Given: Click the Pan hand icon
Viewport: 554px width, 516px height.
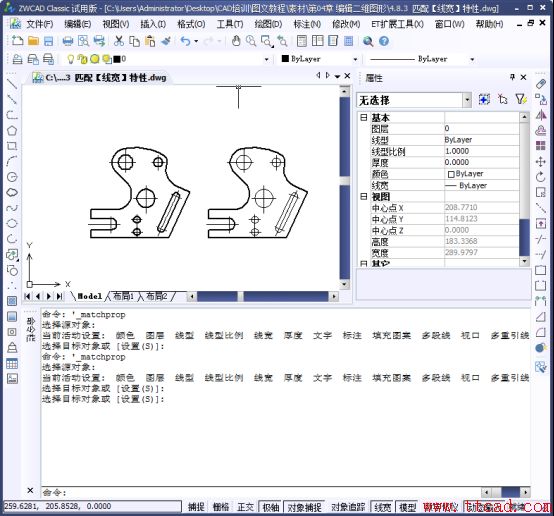Looking at the screenshot, I should pos(236,41).
